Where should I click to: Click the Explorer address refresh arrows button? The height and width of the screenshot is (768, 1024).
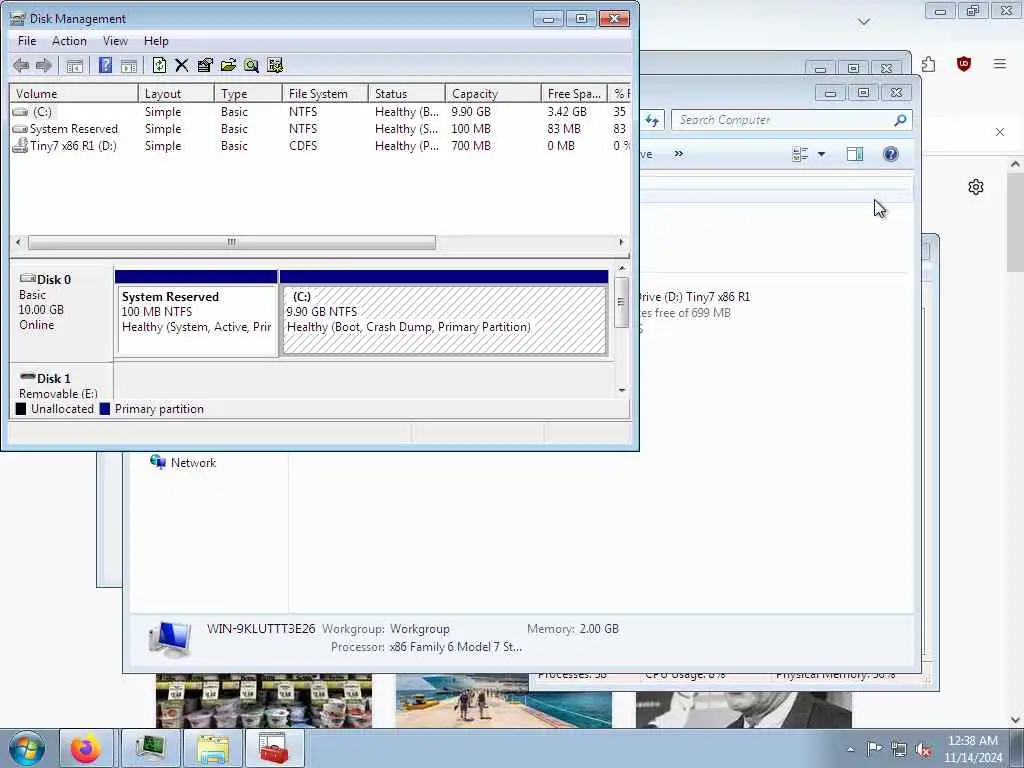click(x=652, y=120)
